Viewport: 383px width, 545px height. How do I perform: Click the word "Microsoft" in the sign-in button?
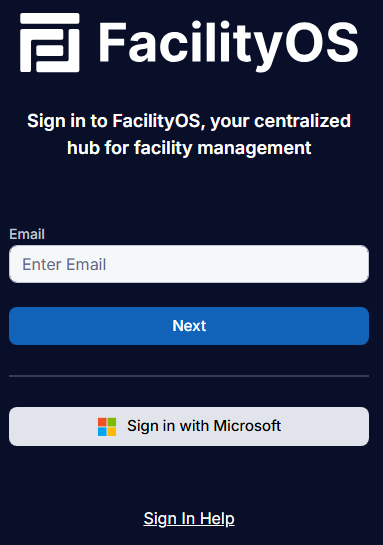click(247, 426)
